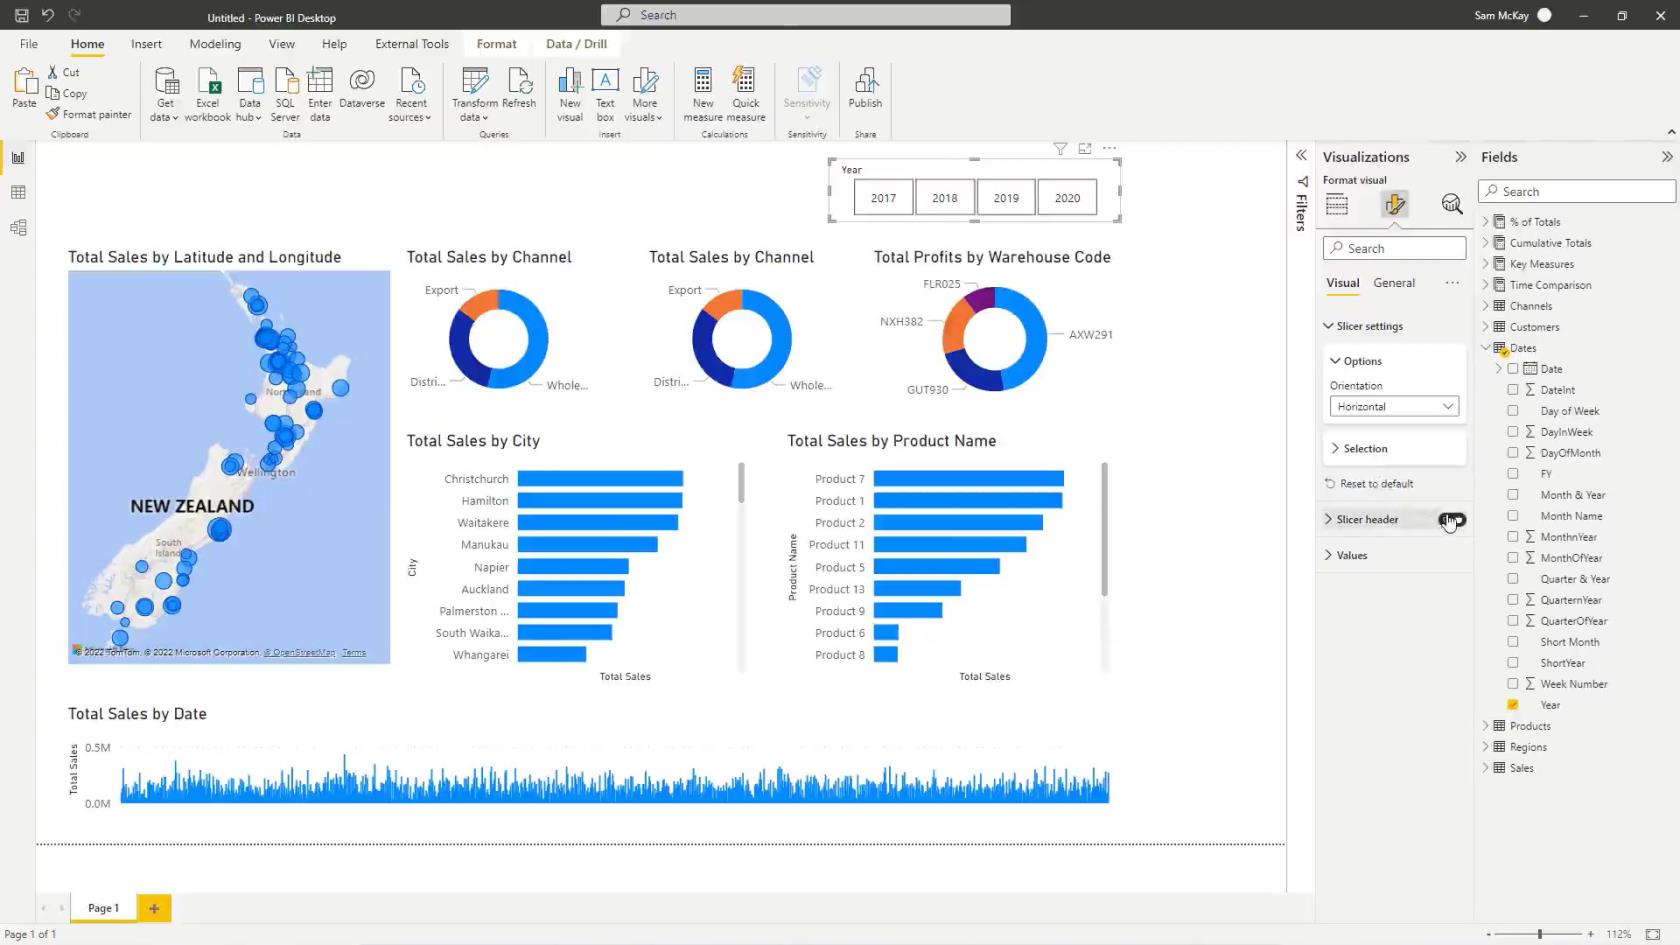Viewport: 1680px width, 945px height.
Task: Uncheck the Year field checkbox
Action: point(1513,705)
